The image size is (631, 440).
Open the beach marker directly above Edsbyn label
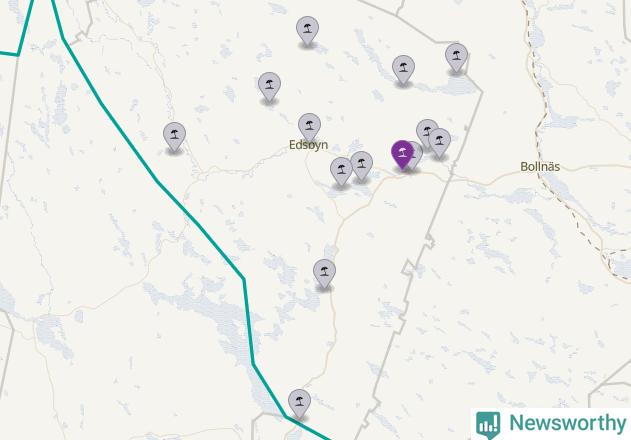[309, 128]
